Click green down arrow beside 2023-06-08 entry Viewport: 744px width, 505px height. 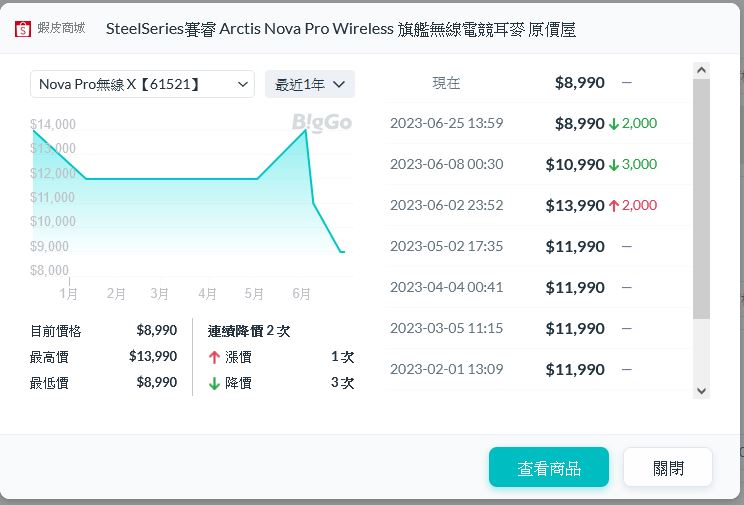tap(614, 165)
